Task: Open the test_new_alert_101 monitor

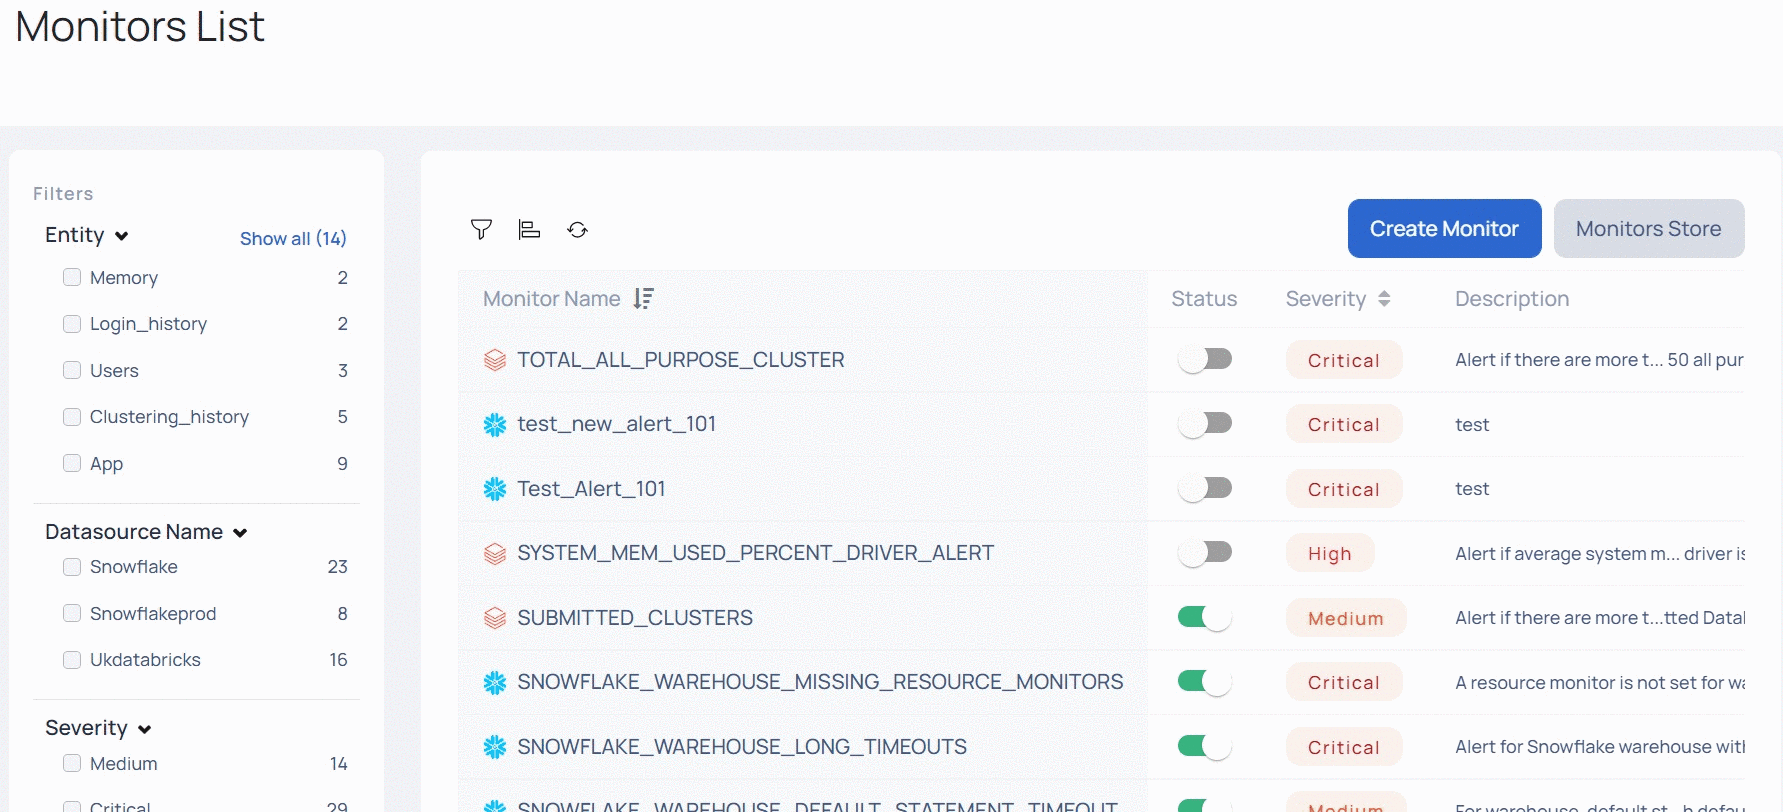Action: (x=616, y=424)
